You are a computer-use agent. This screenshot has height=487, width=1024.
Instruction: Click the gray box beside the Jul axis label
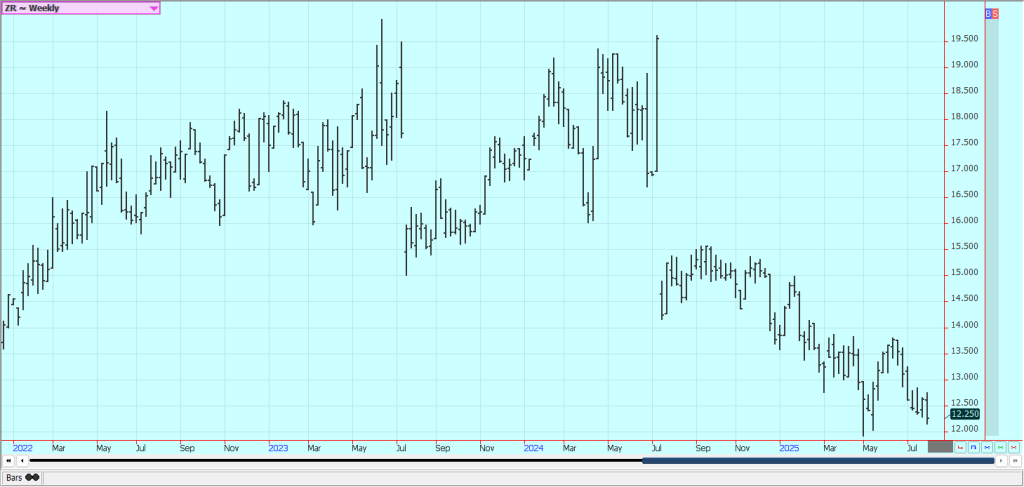pos(940,447)
